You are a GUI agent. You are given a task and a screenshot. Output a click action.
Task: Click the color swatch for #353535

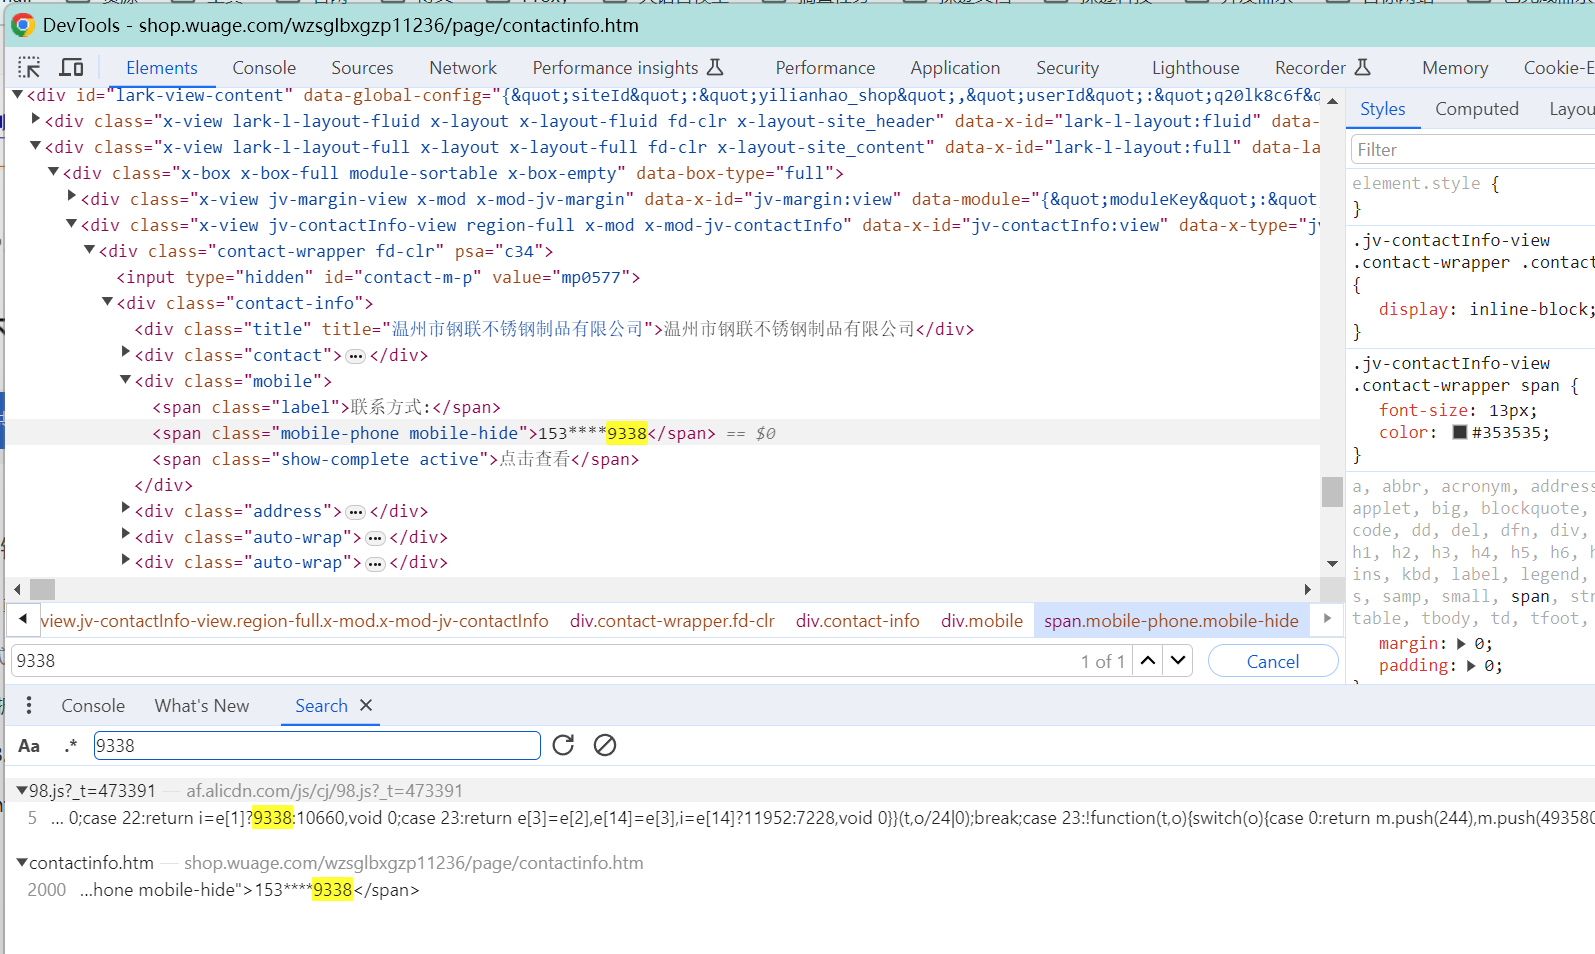[x=1460, y=433]
